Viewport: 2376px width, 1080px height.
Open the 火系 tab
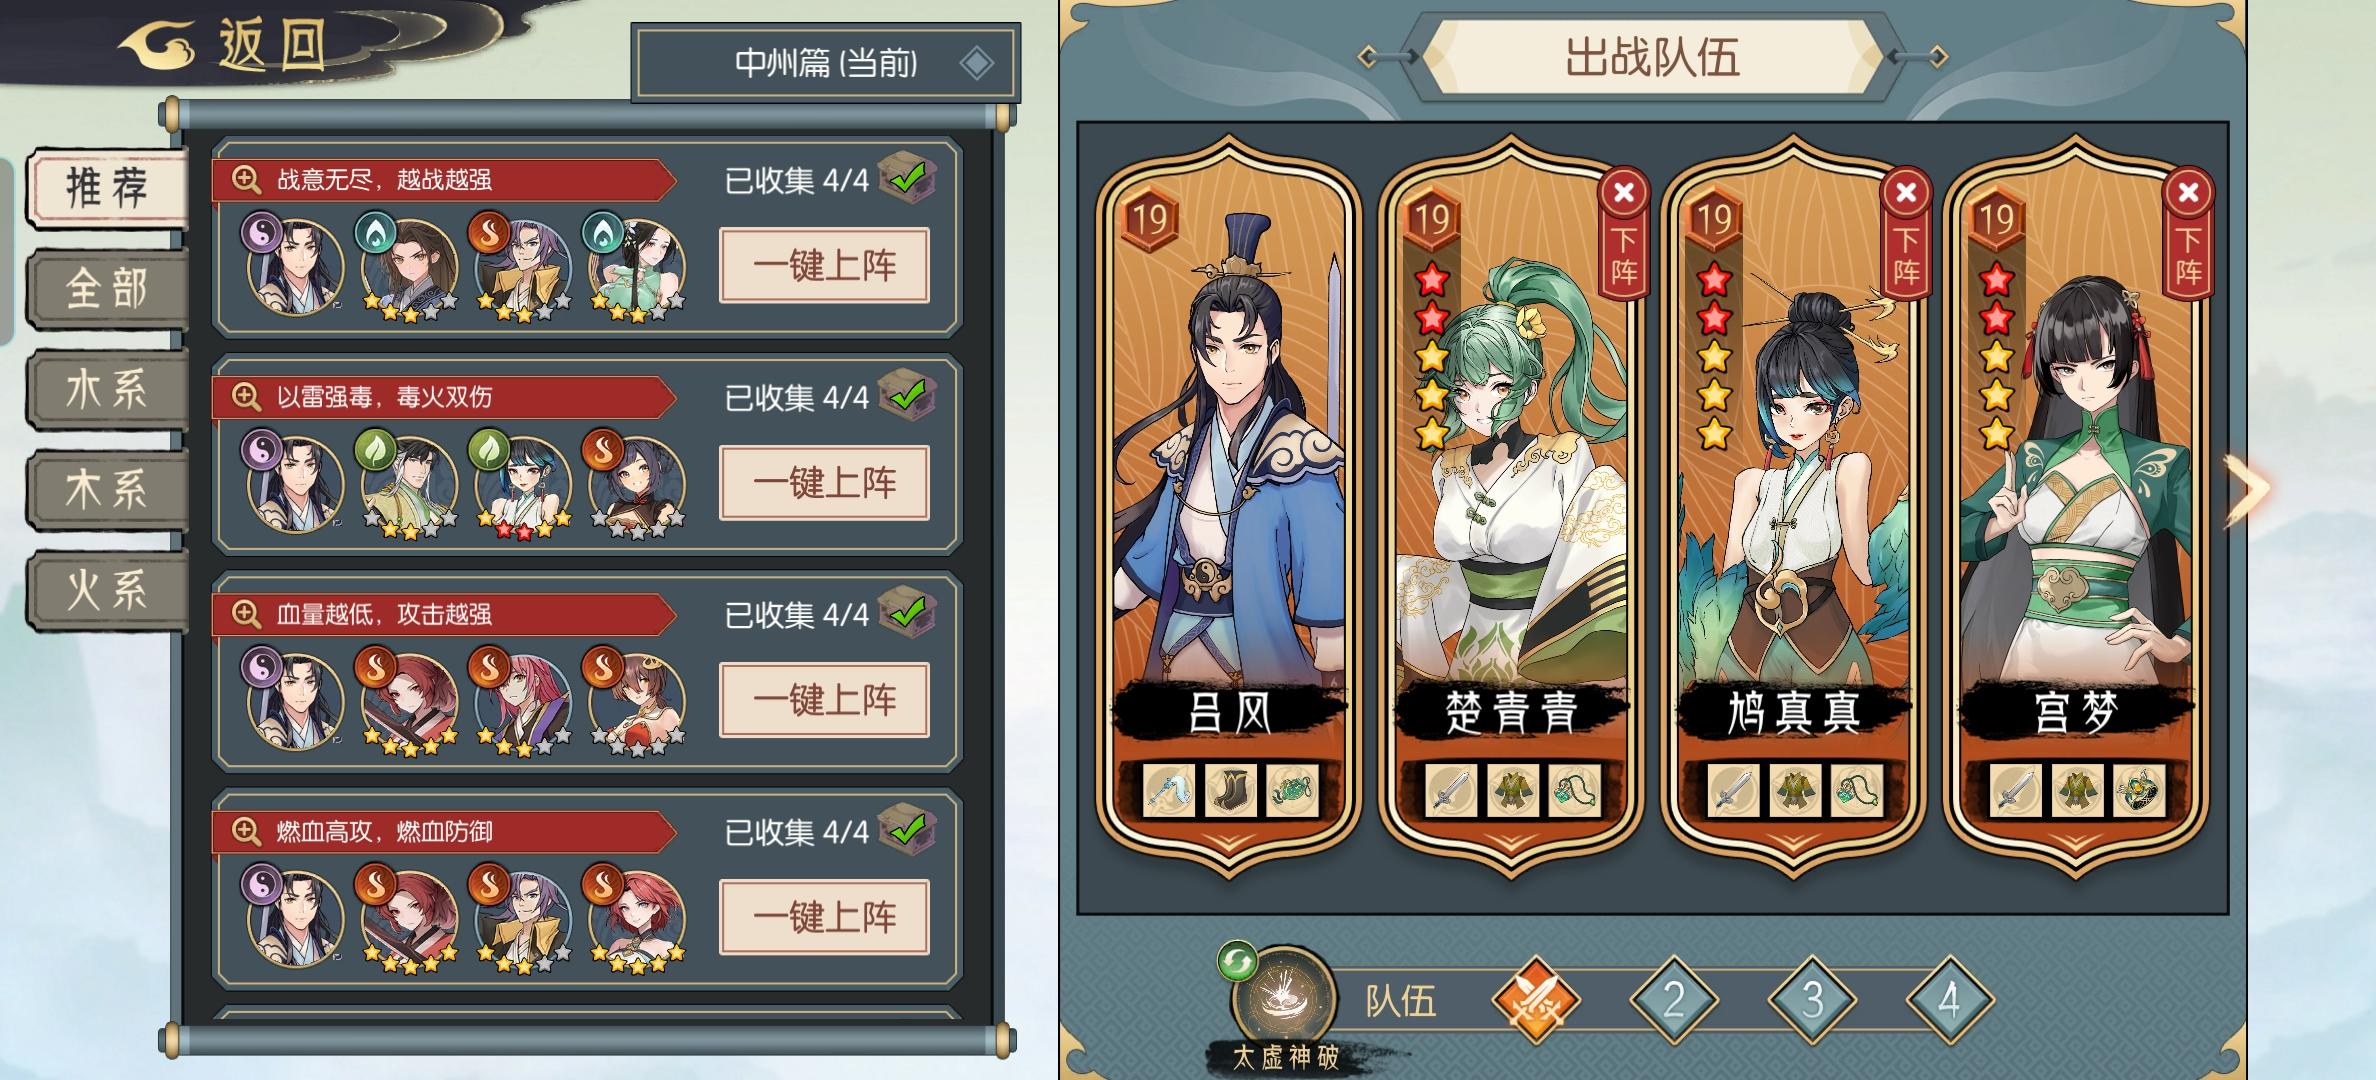[x=107, y=589]
